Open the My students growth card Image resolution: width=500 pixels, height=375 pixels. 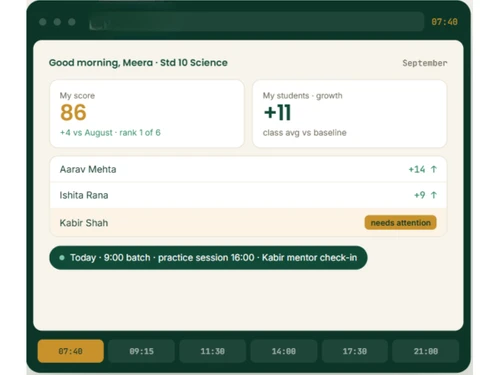click(x=349, y=114)
